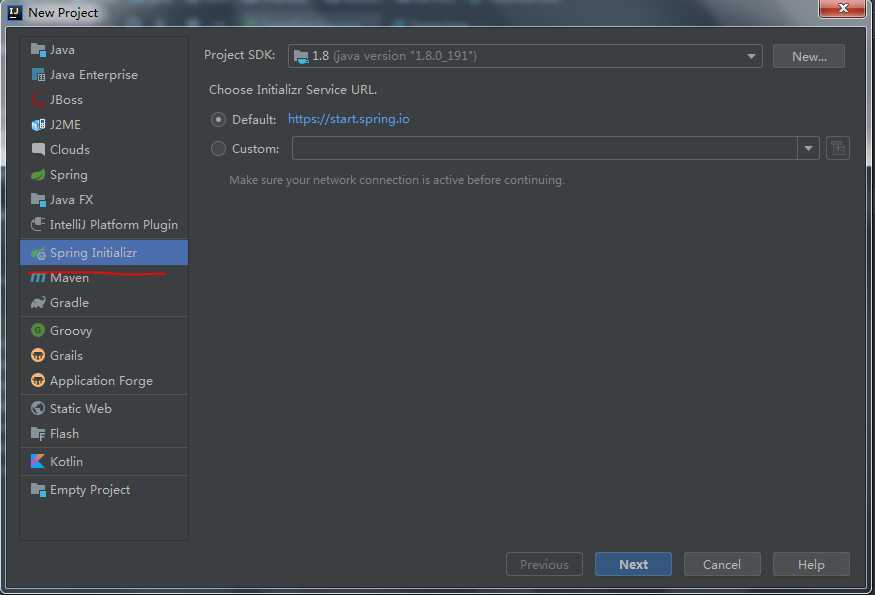Click the Next button
This screenshot has height=595, width=875.
pos(633,564)
